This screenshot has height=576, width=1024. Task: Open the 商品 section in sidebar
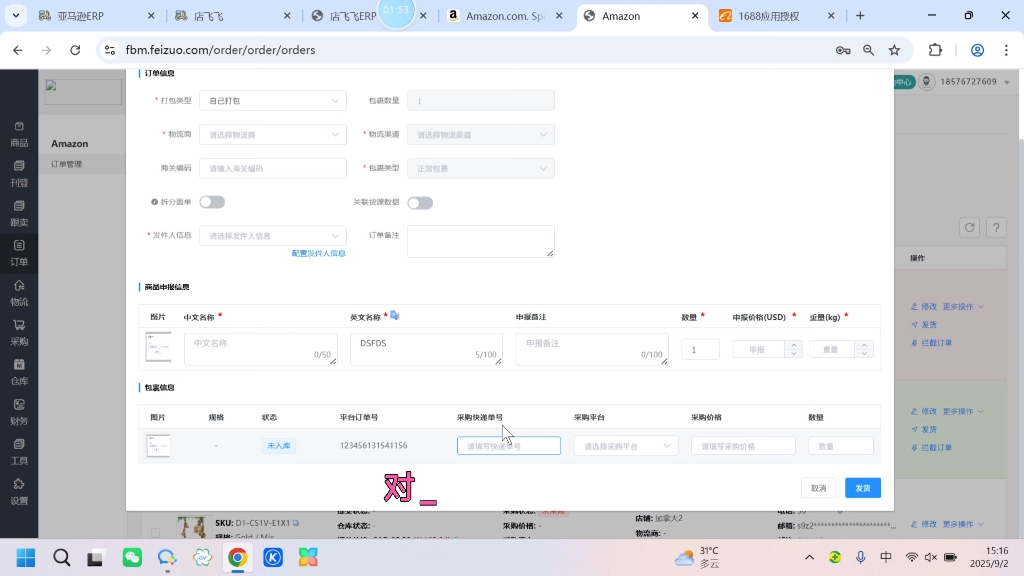(19, 135)
